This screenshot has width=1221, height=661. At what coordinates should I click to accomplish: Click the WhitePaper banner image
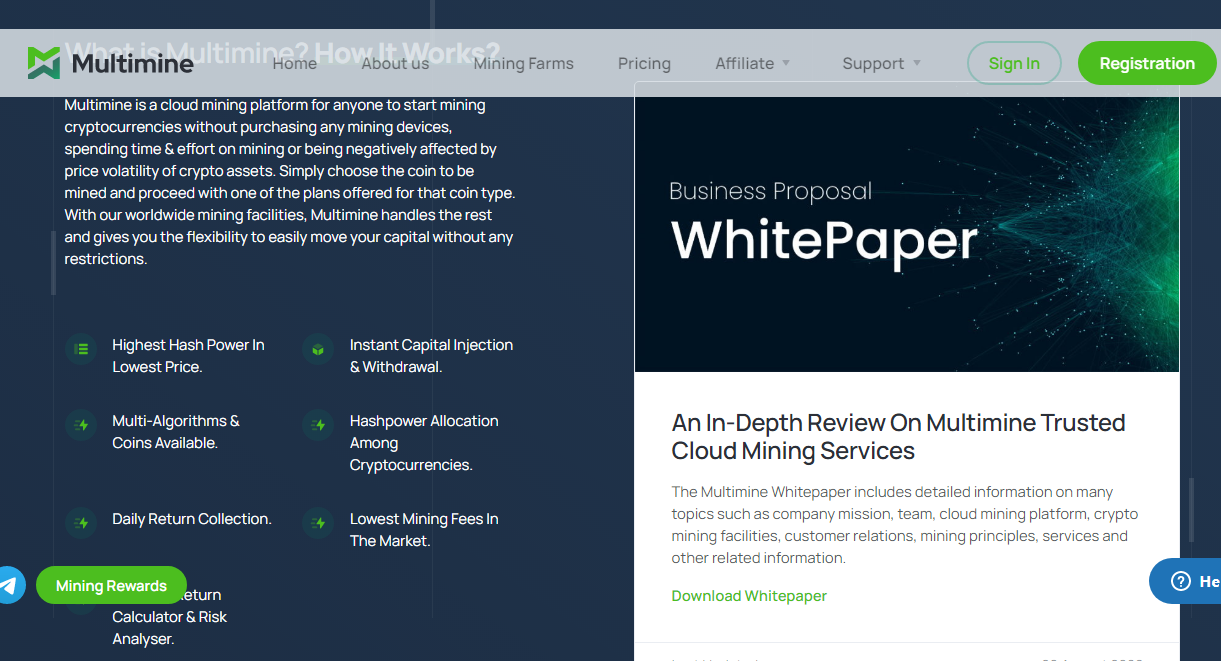coord(907,234)
